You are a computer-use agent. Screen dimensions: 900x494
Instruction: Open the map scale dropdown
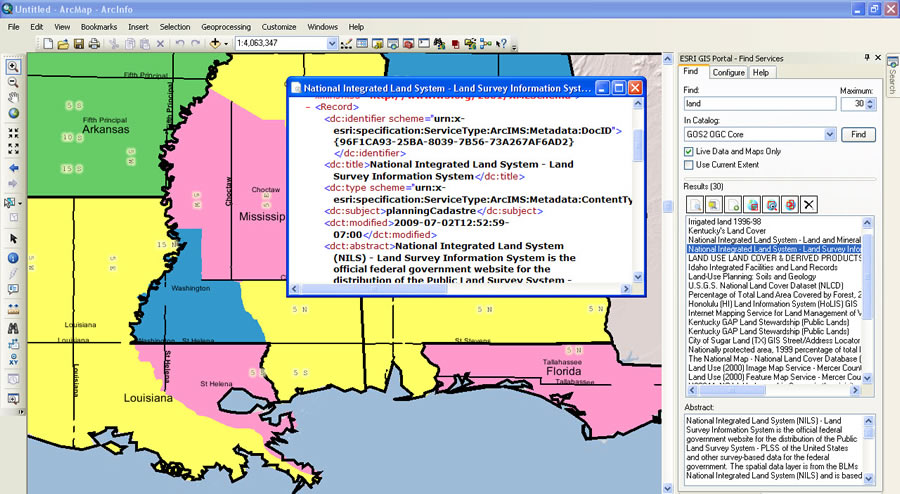332,44
